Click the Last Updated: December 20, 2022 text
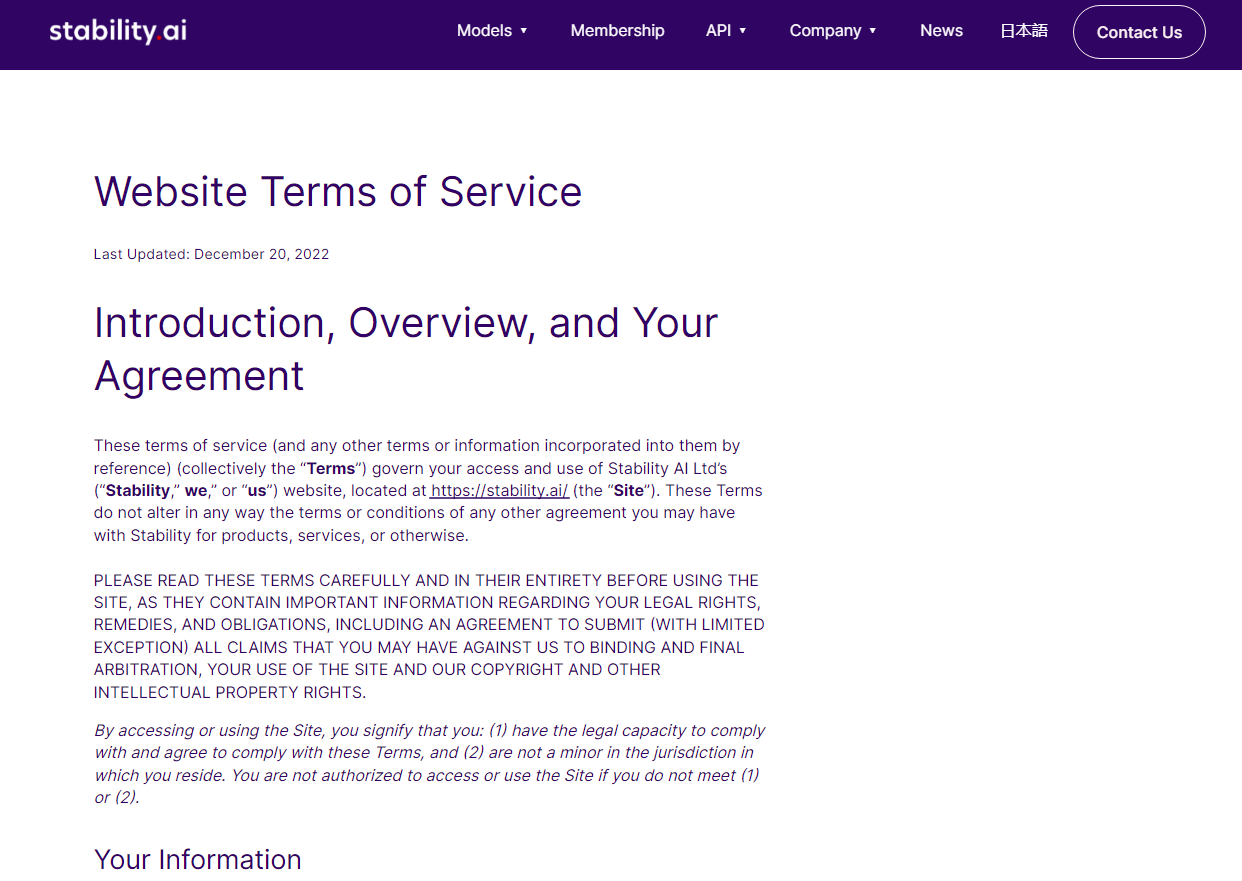 211,254
